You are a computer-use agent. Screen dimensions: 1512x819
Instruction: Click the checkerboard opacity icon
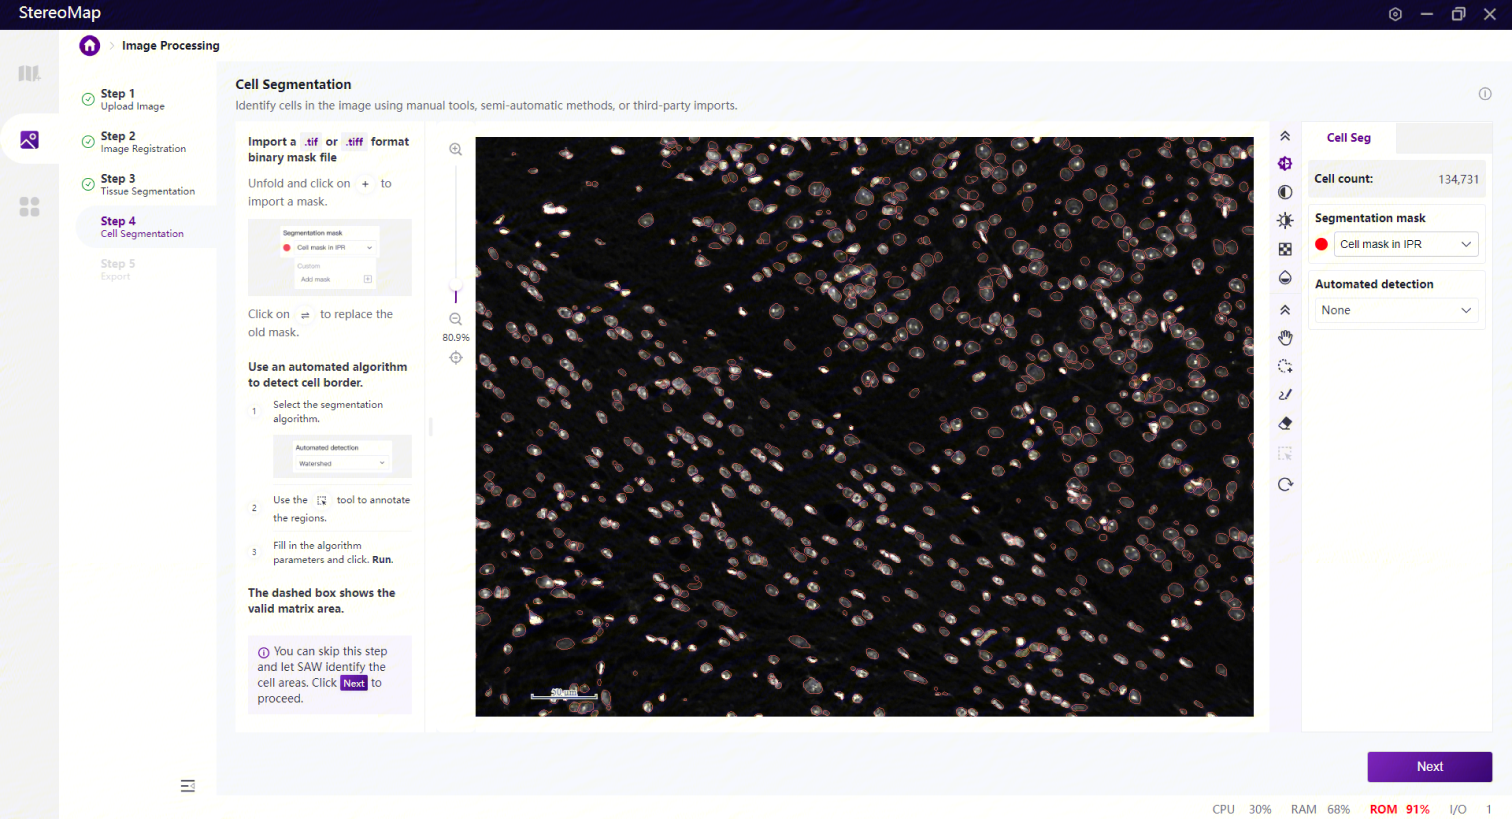[x=1285, y=249]
